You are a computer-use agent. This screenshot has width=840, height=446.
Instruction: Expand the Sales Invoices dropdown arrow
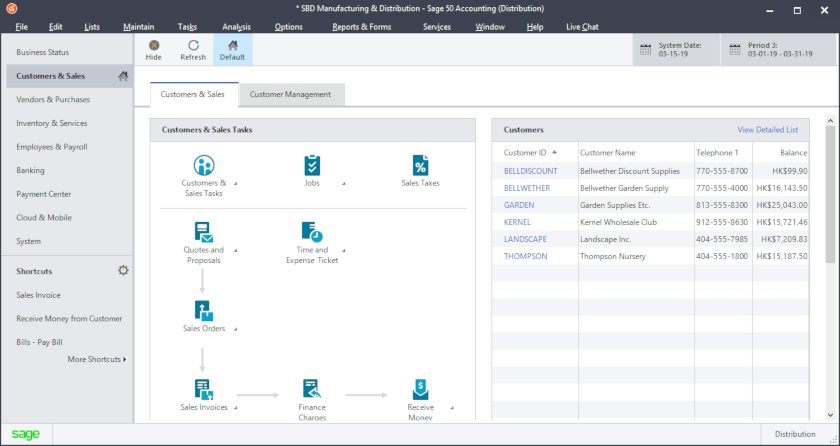tap(235, 409)
